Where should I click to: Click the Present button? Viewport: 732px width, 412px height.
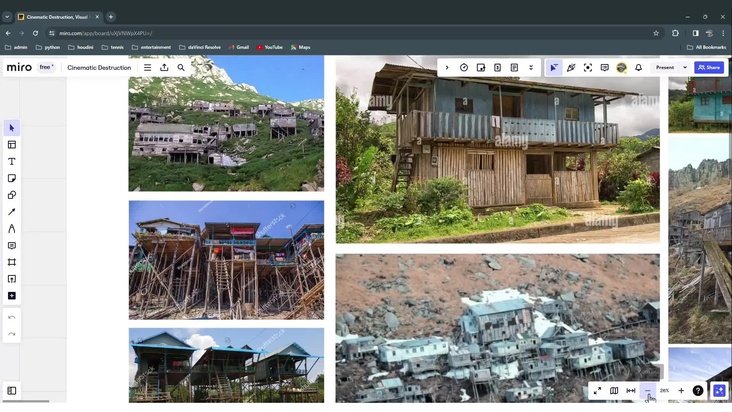665,68
